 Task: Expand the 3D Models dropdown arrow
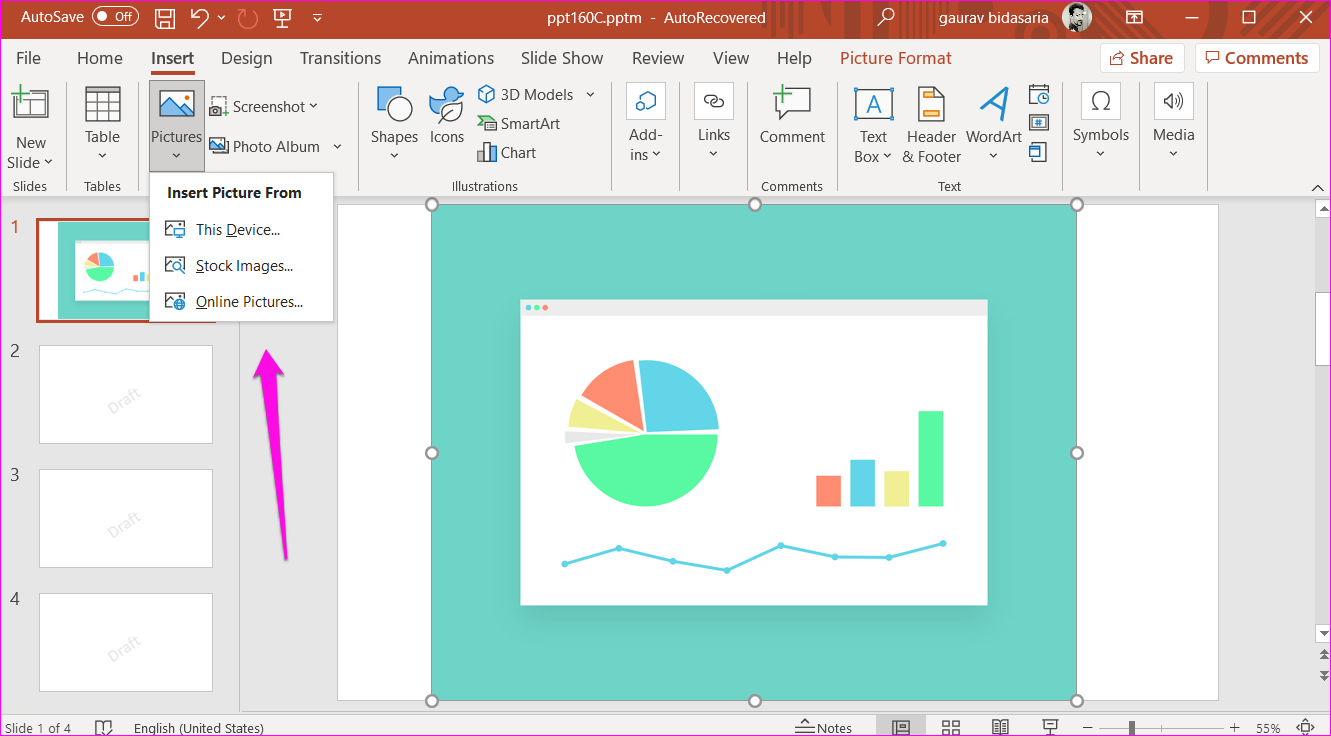[590, 94]
